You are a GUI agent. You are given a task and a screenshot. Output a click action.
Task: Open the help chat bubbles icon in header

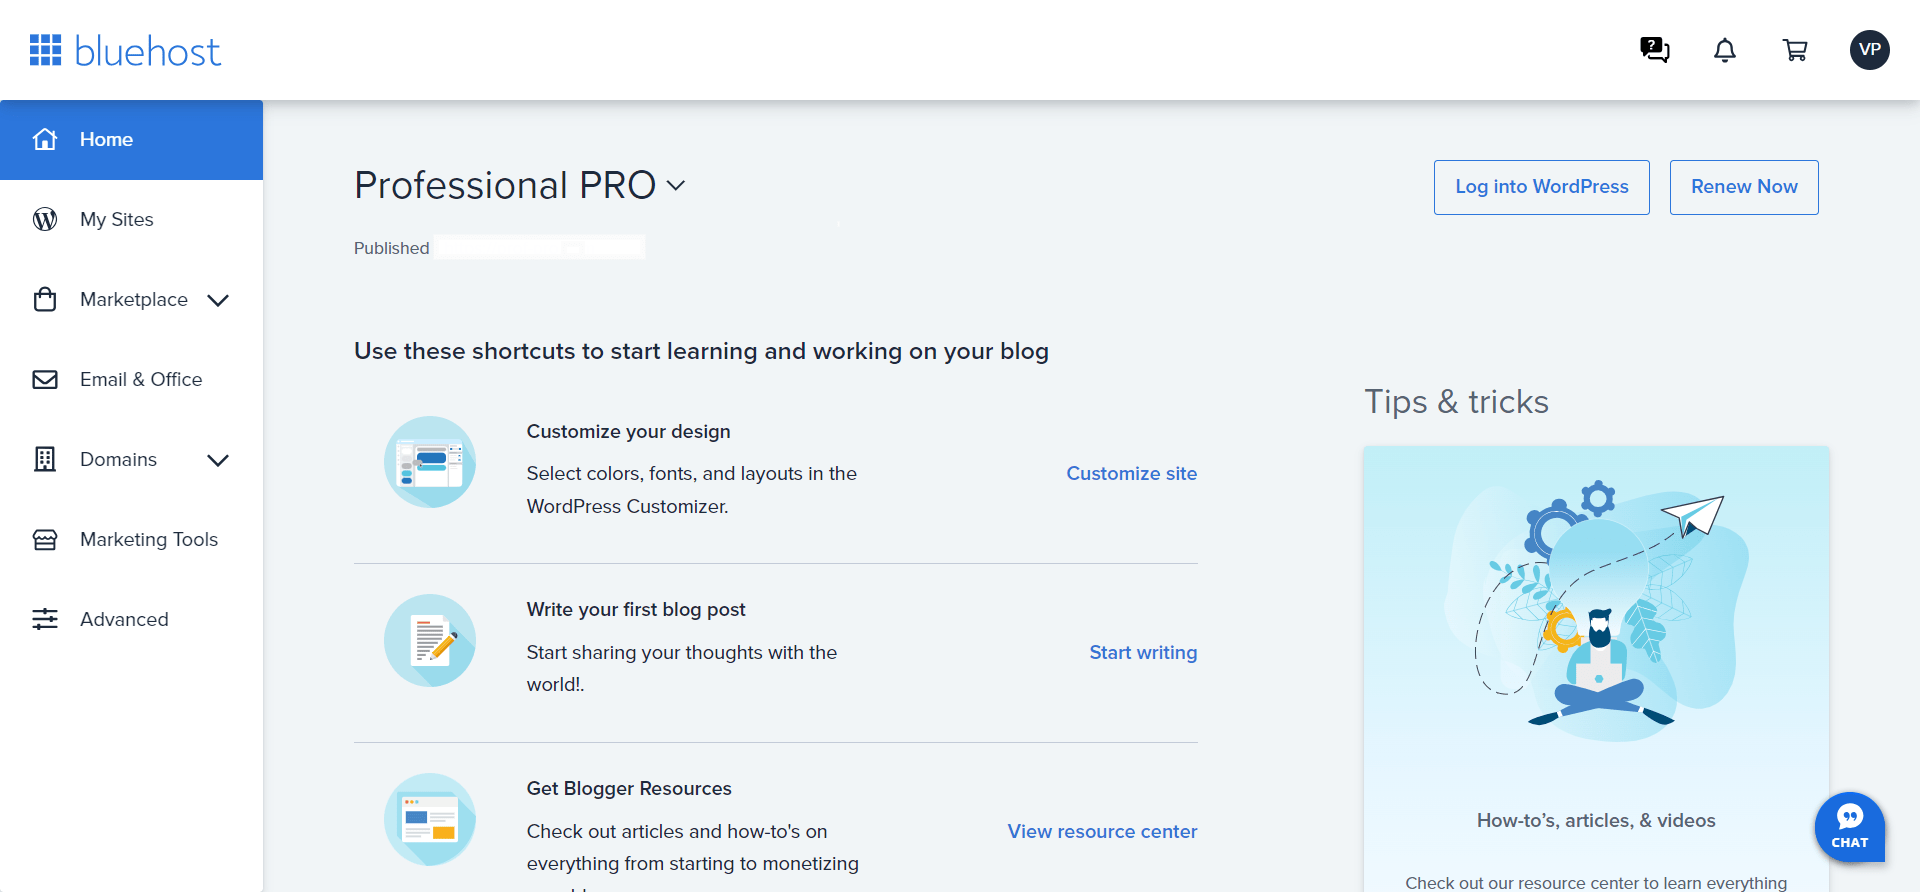tap(1655, 50)
